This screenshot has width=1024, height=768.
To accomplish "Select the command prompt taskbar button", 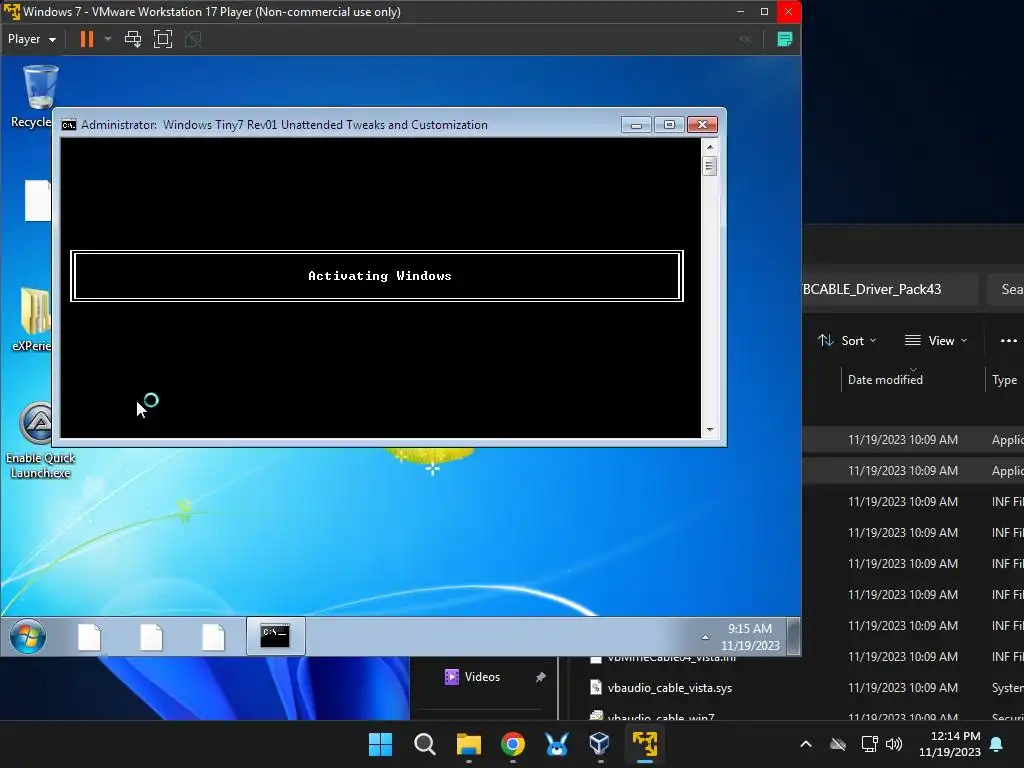I will pyautogui.click(x=275, y=636).
